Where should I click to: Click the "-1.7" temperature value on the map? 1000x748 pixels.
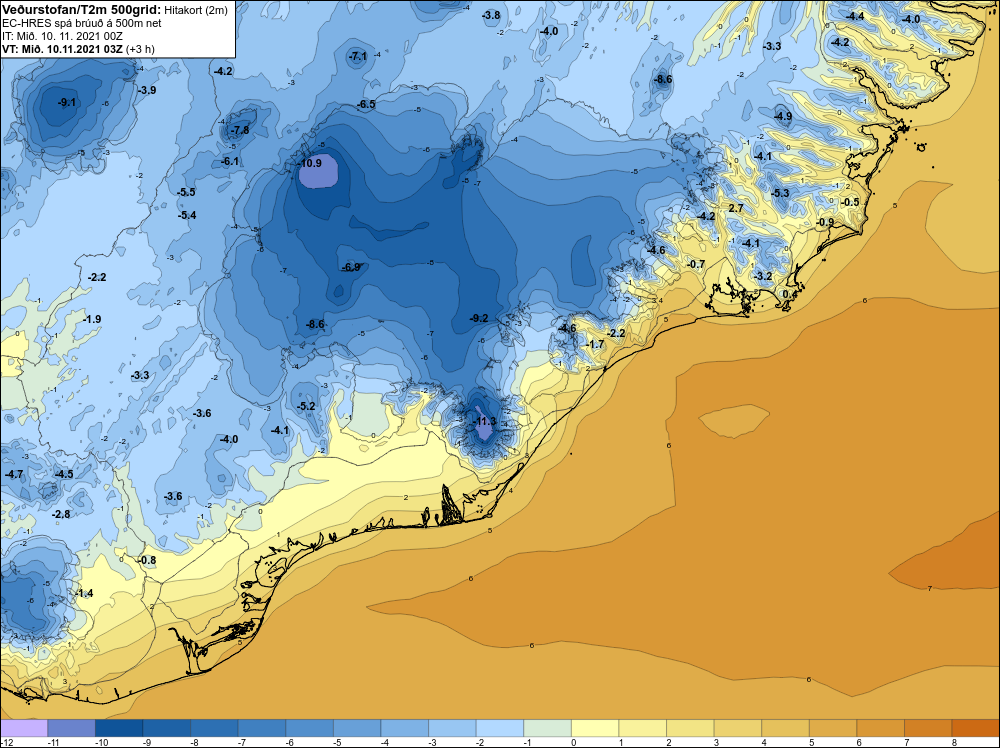595,344
